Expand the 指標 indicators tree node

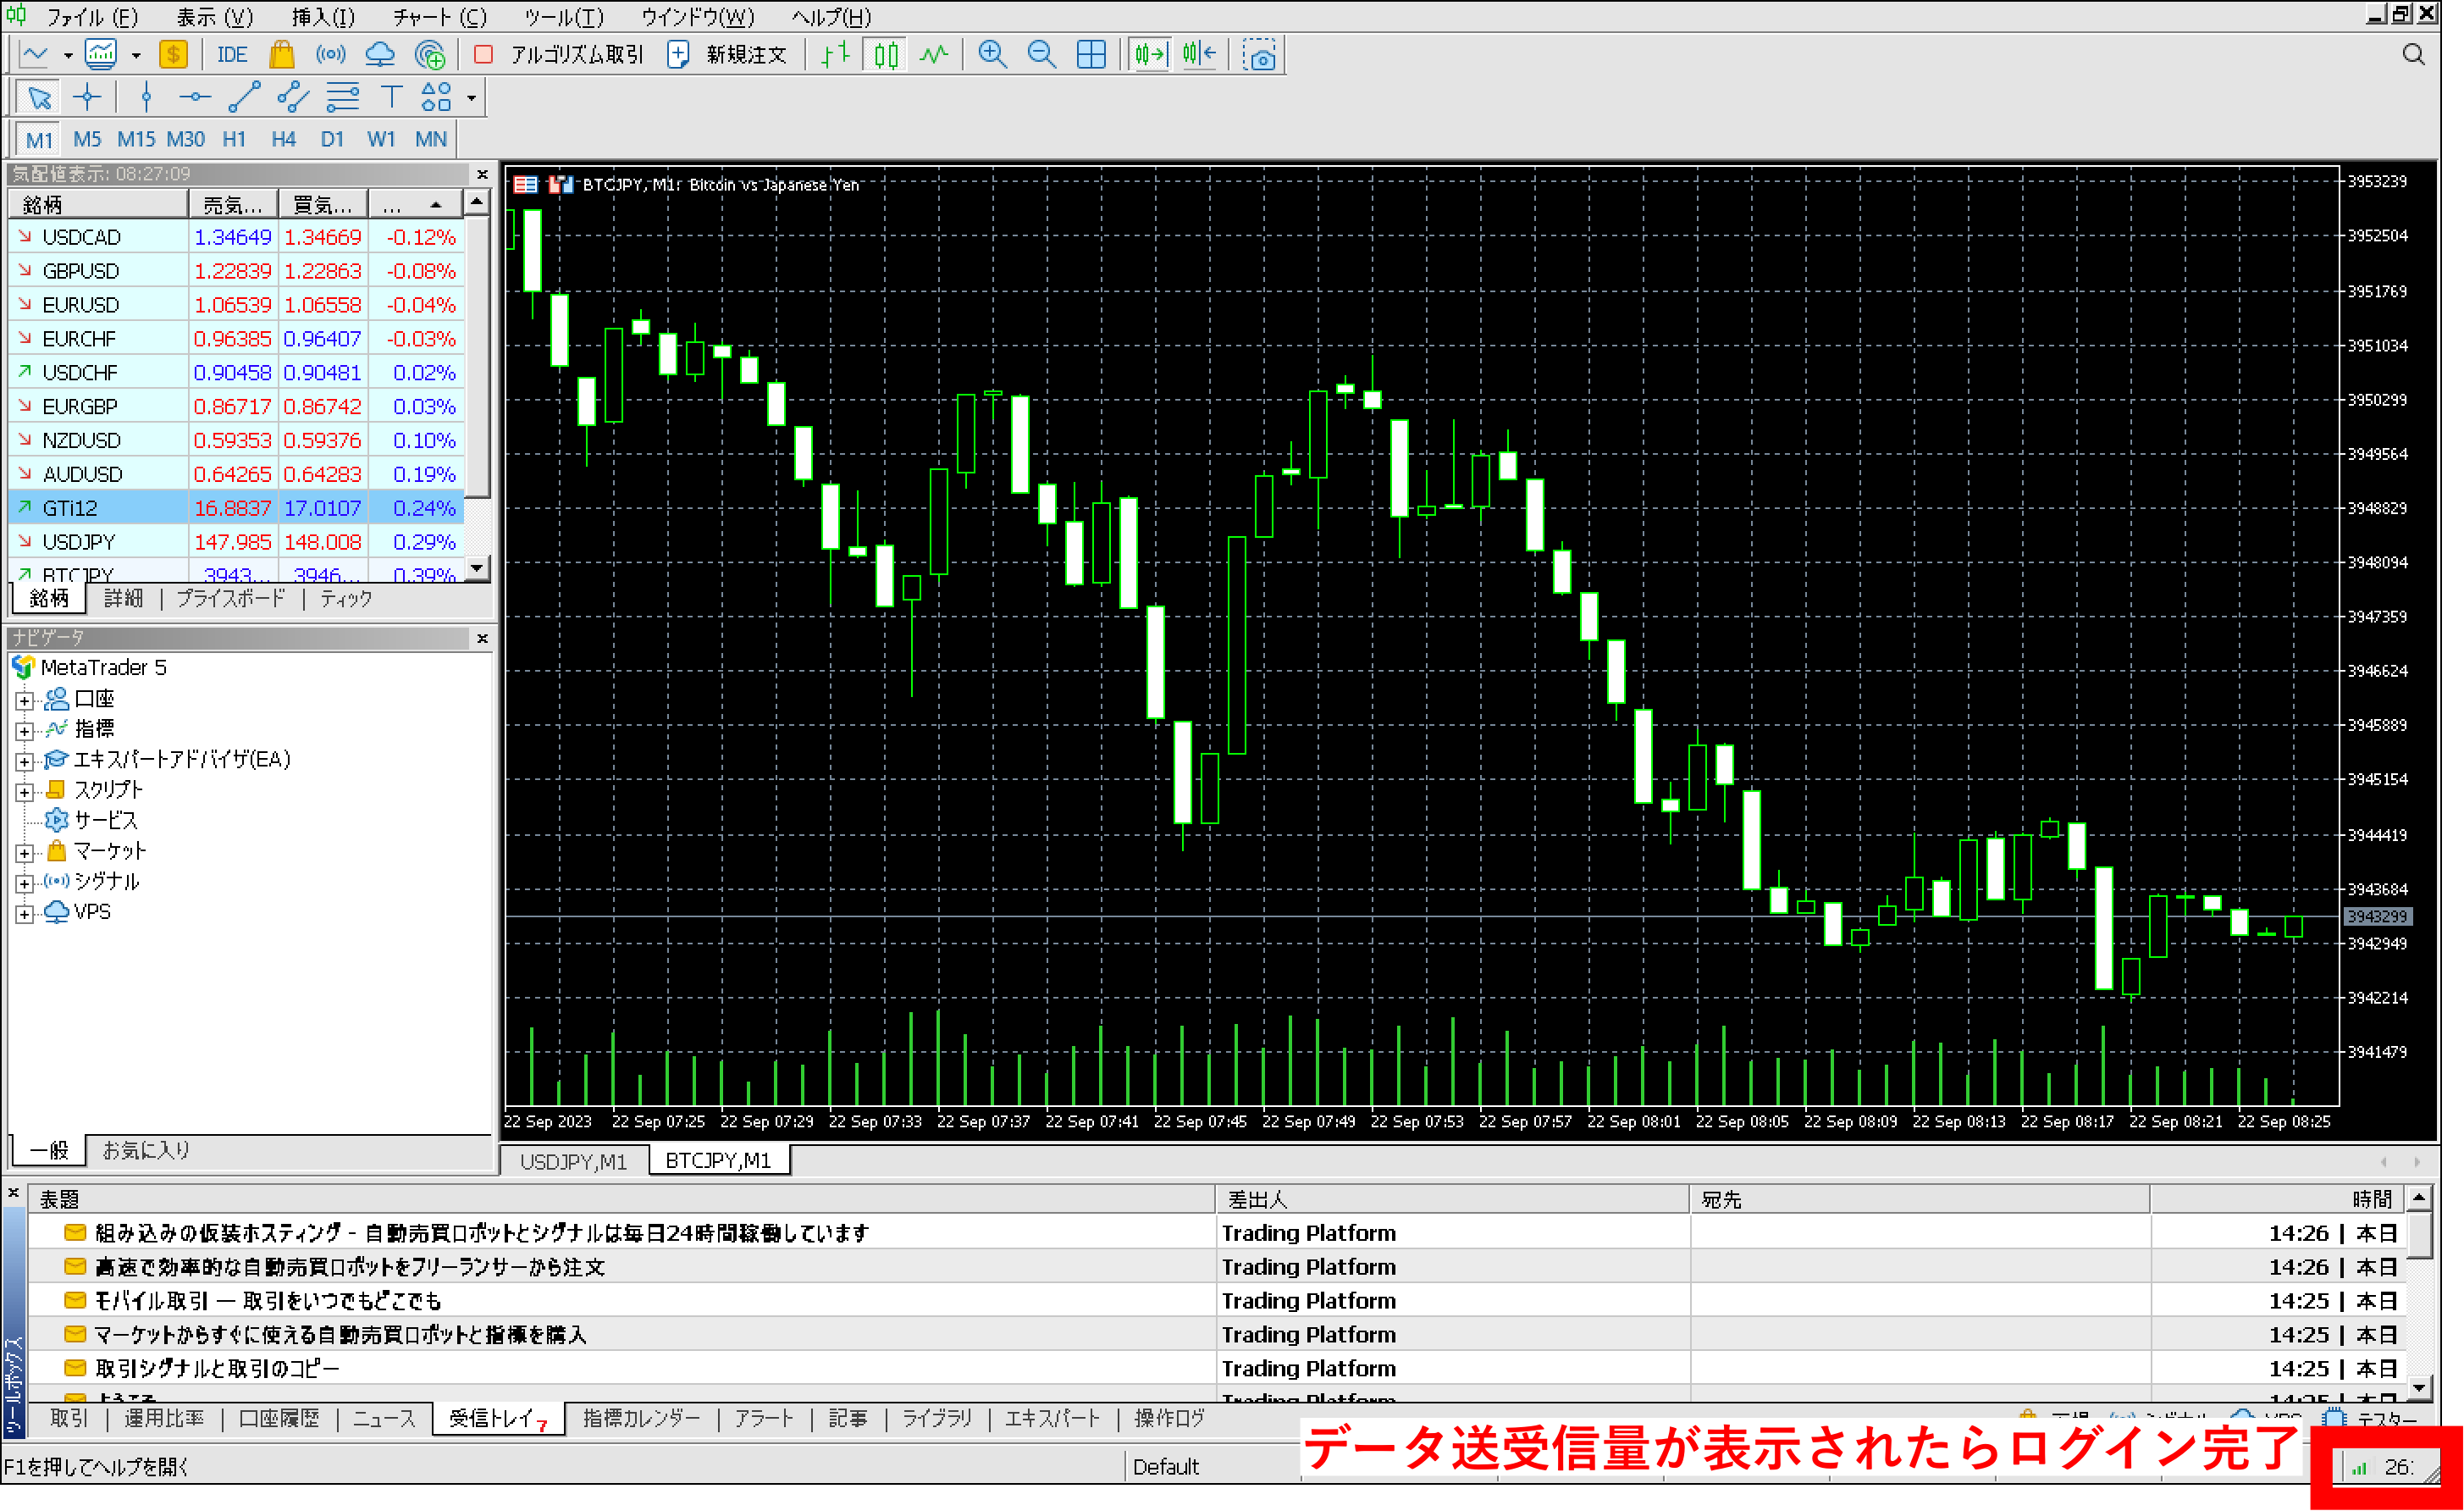[25, 731]
